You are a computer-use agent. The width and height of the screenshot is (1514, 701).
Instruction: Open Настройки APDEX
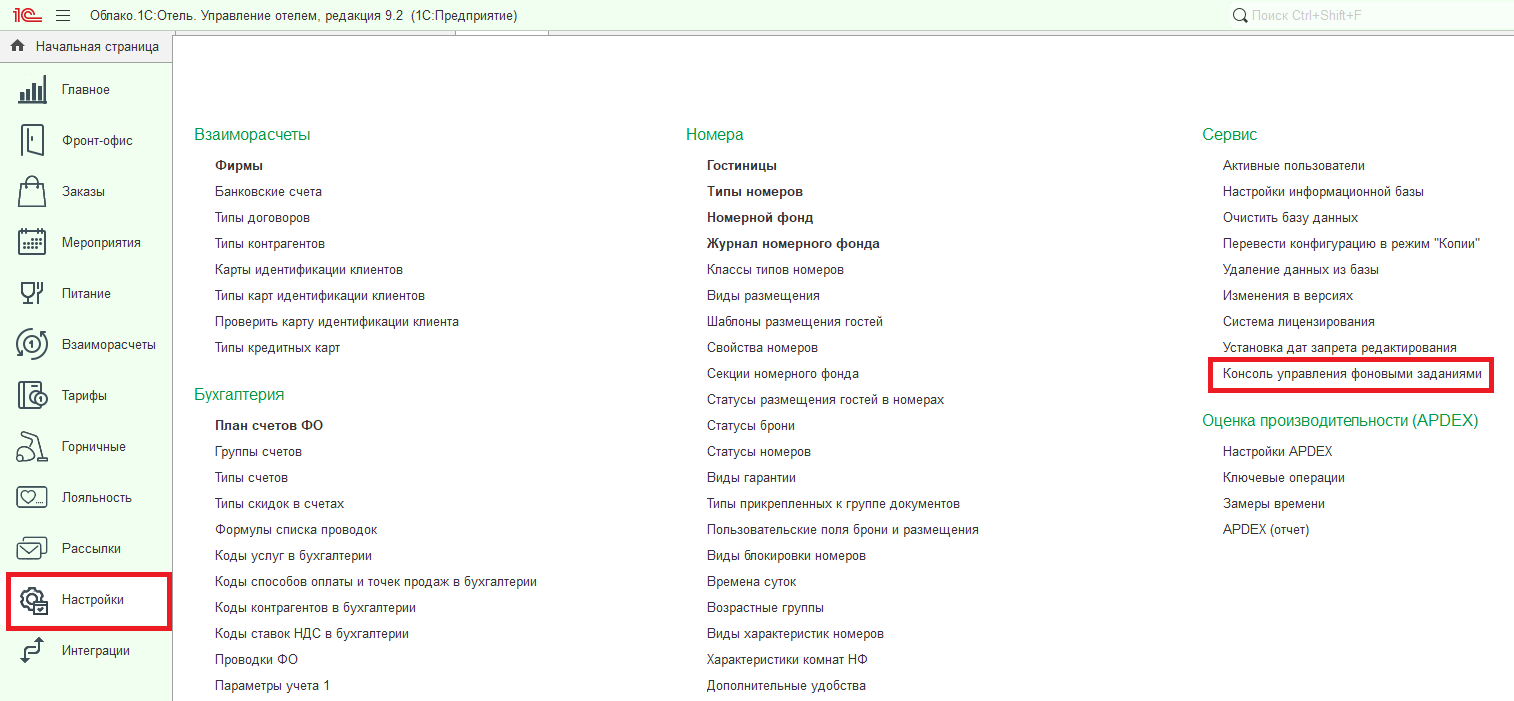(x=1278, y=451)
